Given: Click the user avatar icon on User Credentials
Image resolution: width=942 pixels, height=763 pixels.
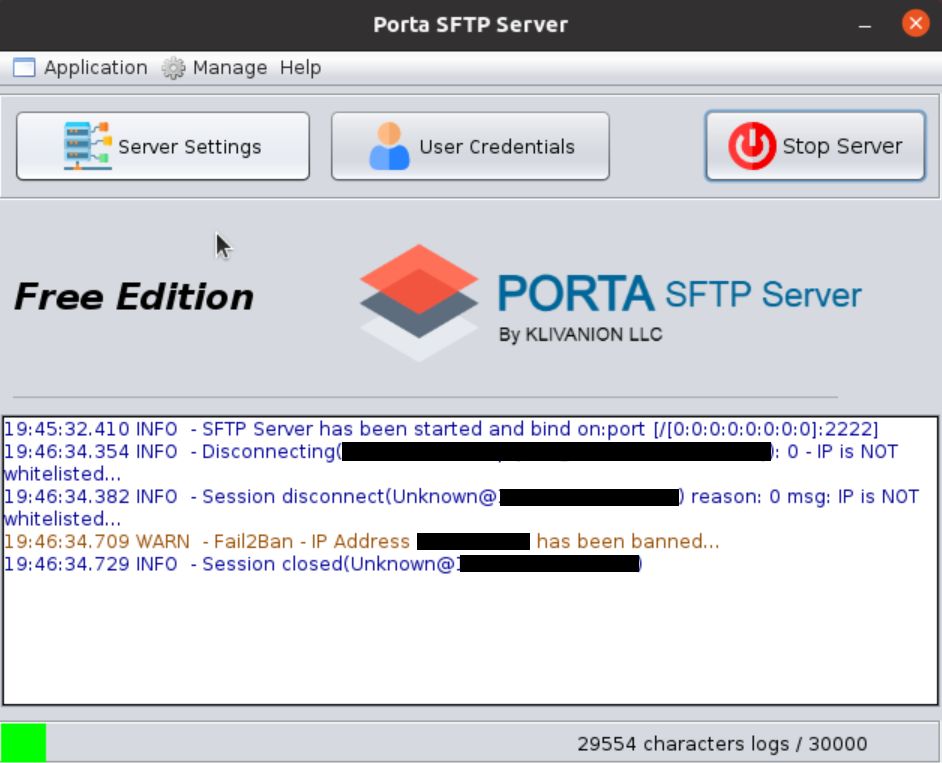Looking at the screenshot, I should pos(392,145).
